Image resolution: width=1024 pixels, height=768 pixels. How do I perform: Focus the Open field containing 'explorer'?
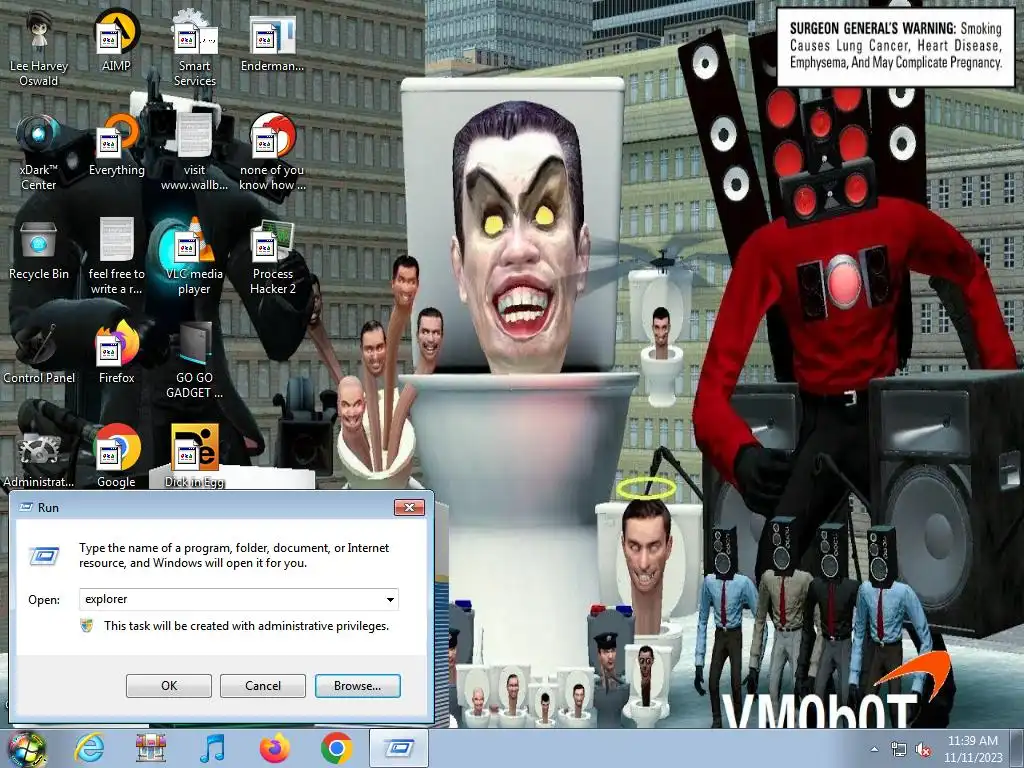coord(238,600)
